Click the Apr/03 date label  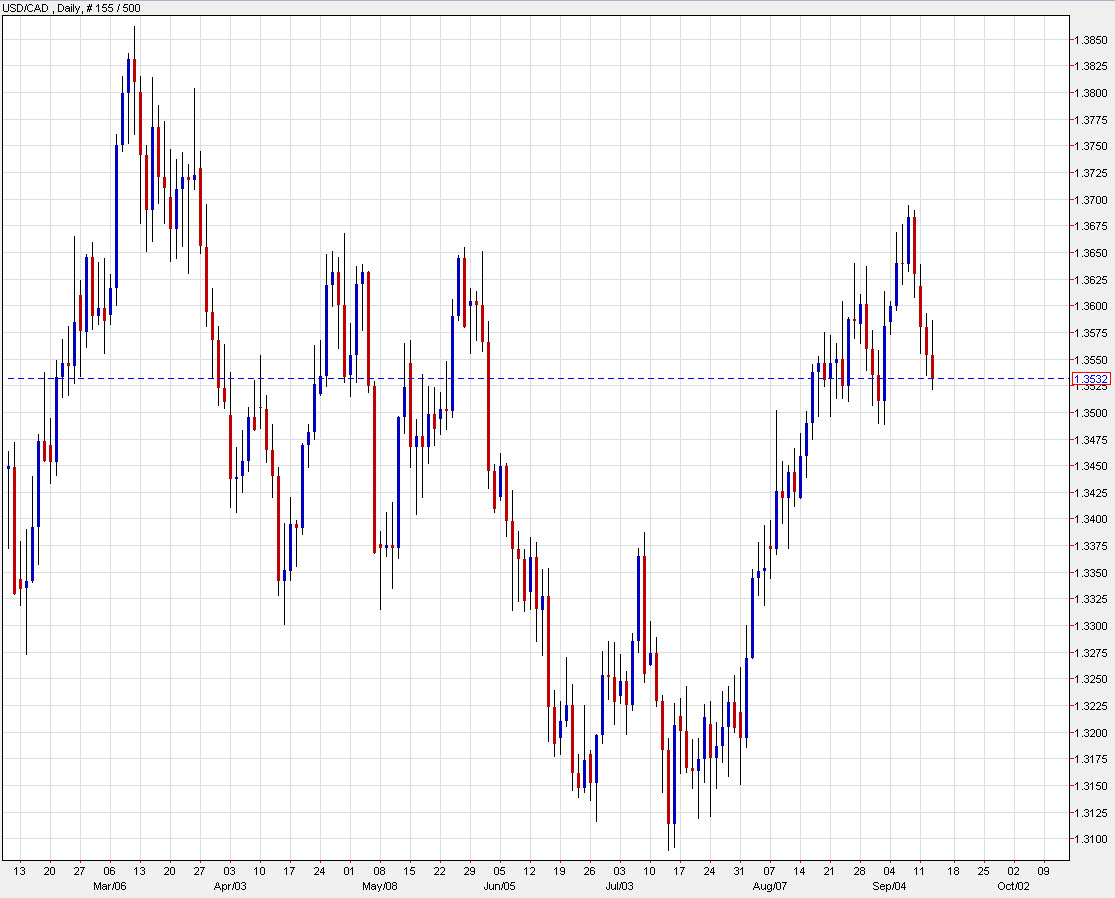coord(230,886)
